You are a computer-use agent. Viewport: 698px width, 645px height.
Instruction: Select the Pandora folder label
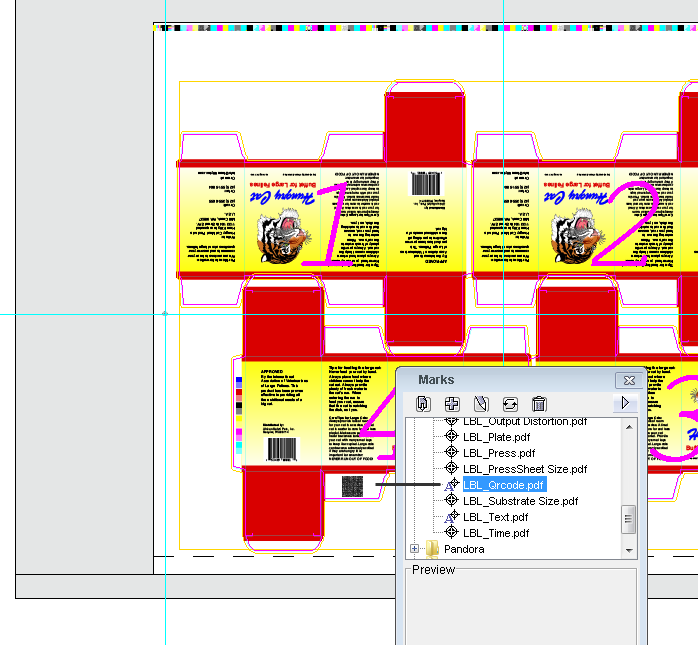click(464, 549)
